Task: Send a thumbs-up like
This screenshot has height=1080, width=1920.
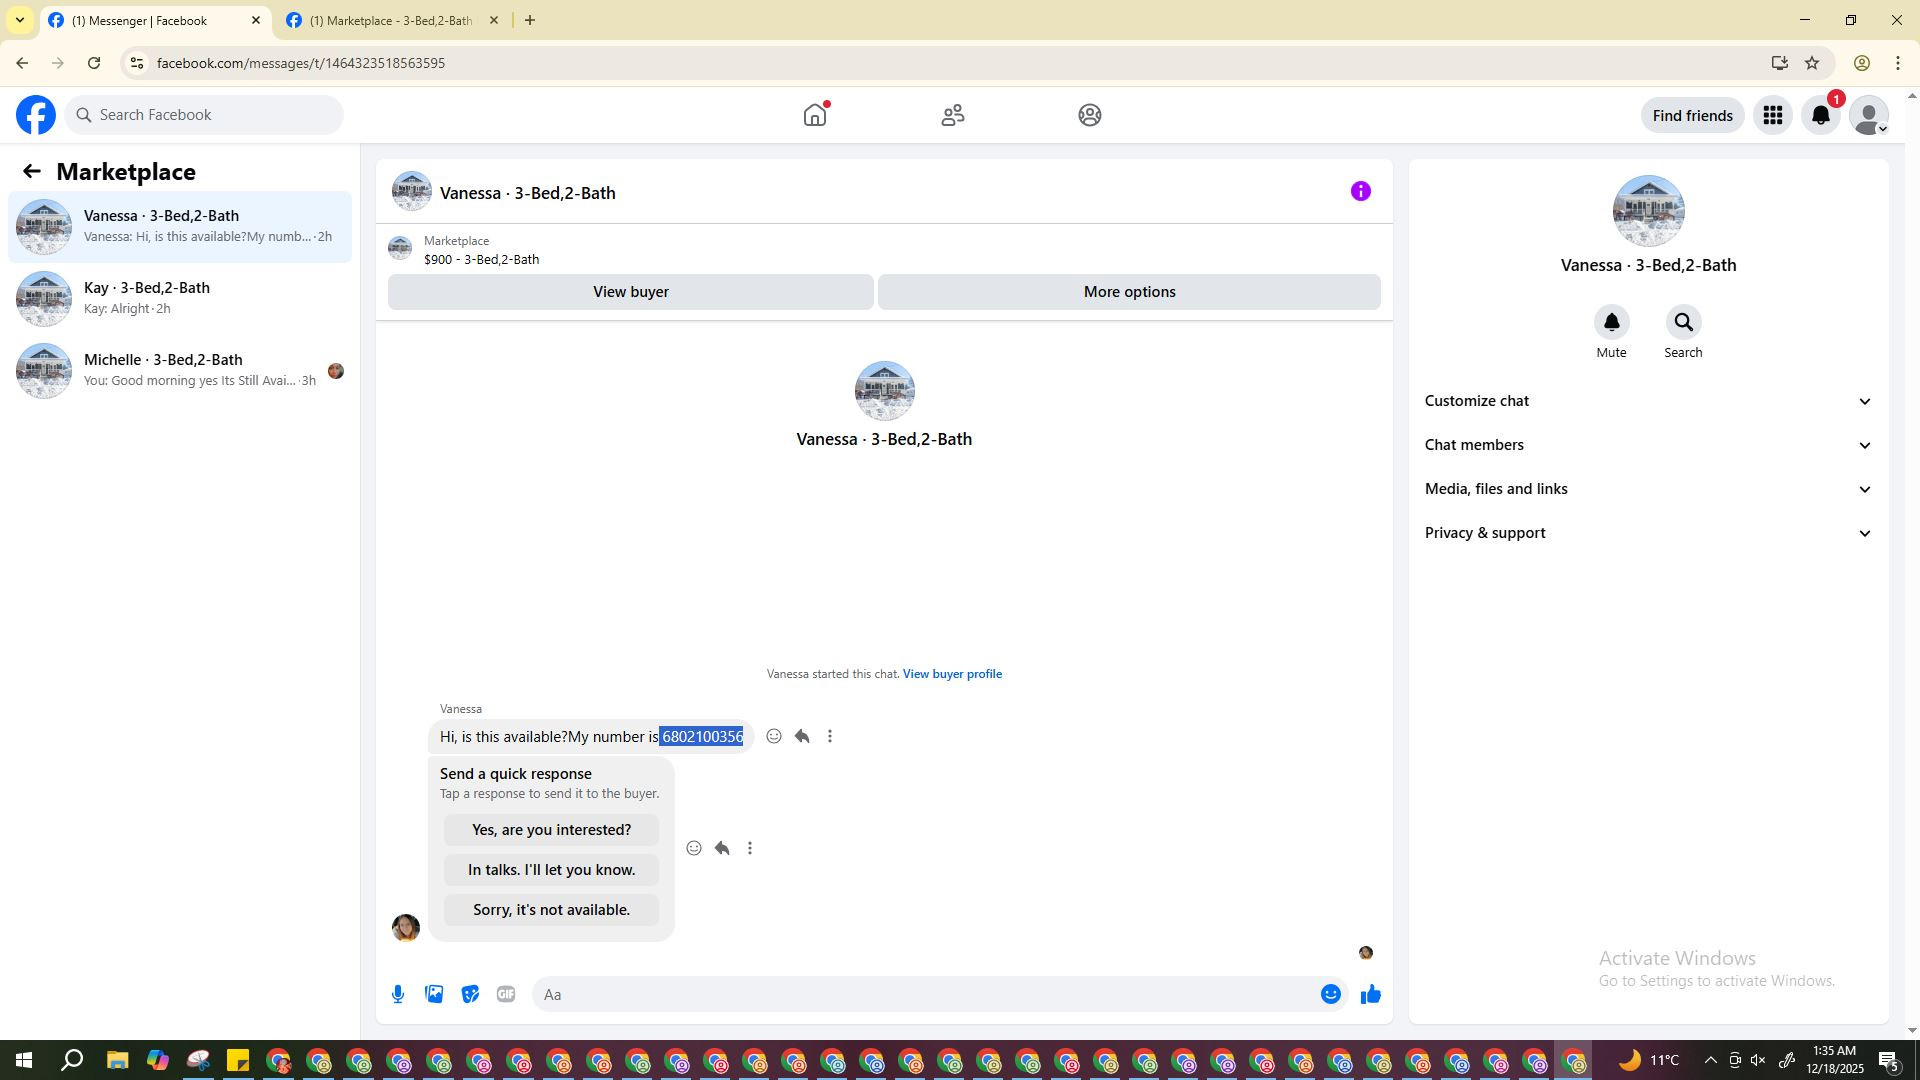Action: pos(1370,994)
